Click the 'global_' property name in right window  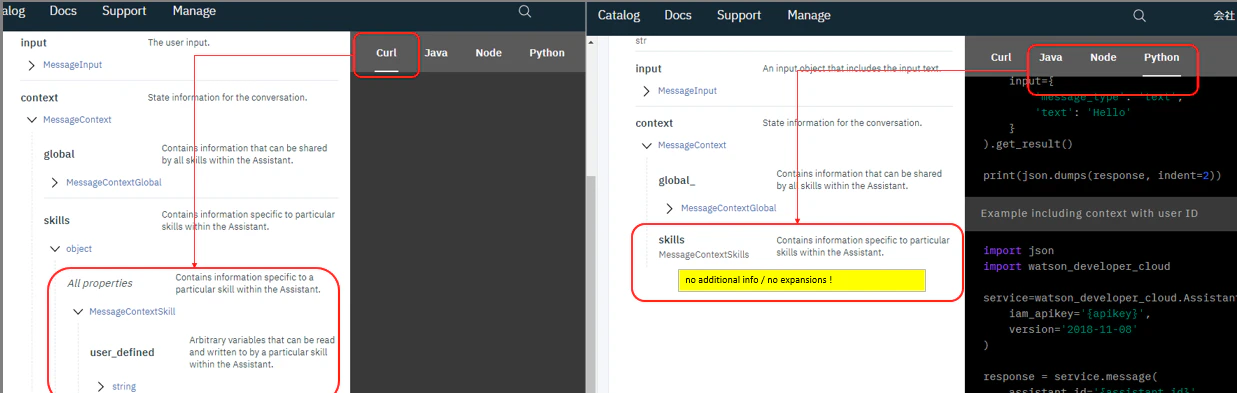point(676,181)
